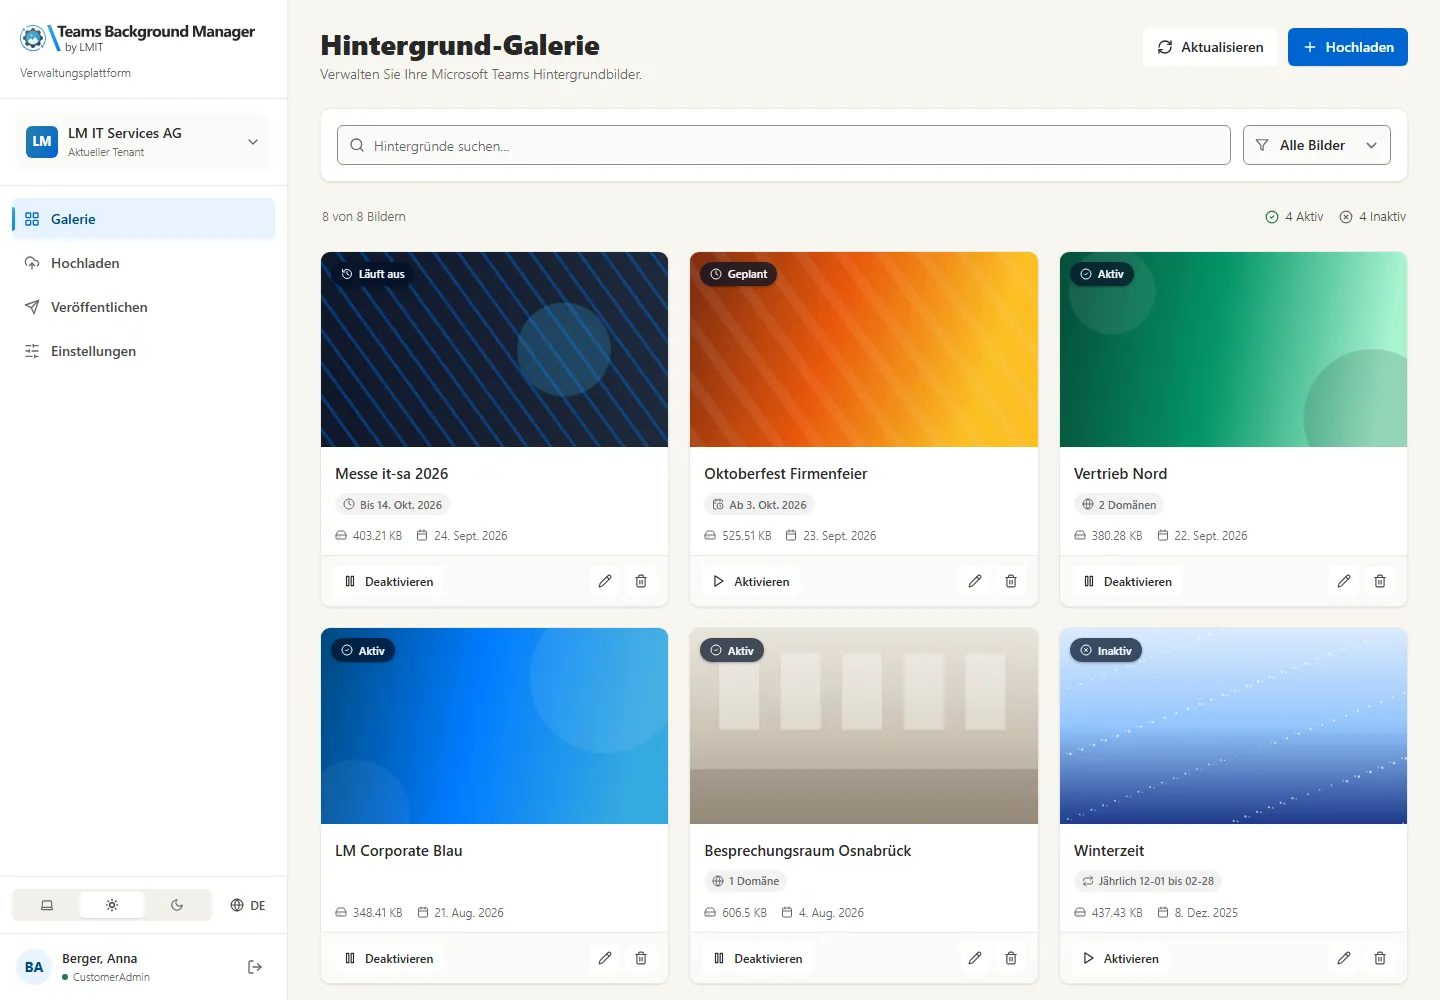Edit the Winterzeit background
Image resolution: width=1440 pixels, height=1000 pixels.
(1344, 958)
